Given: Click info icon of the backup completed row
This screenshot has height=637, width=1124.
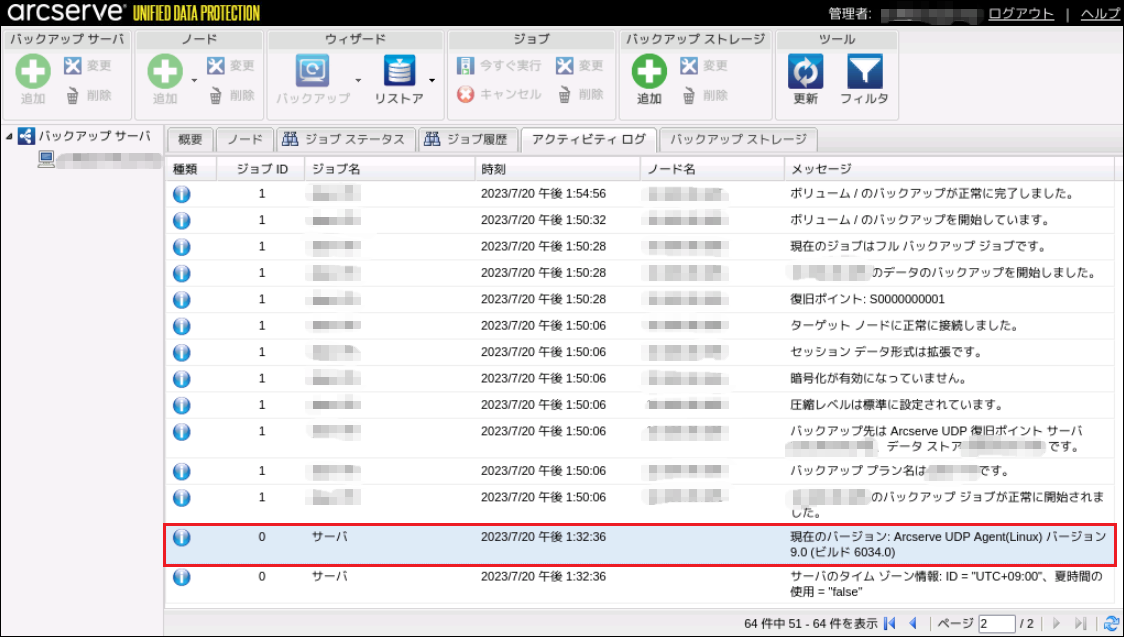Looking at the screenshot, I should [x=181, y=194].
